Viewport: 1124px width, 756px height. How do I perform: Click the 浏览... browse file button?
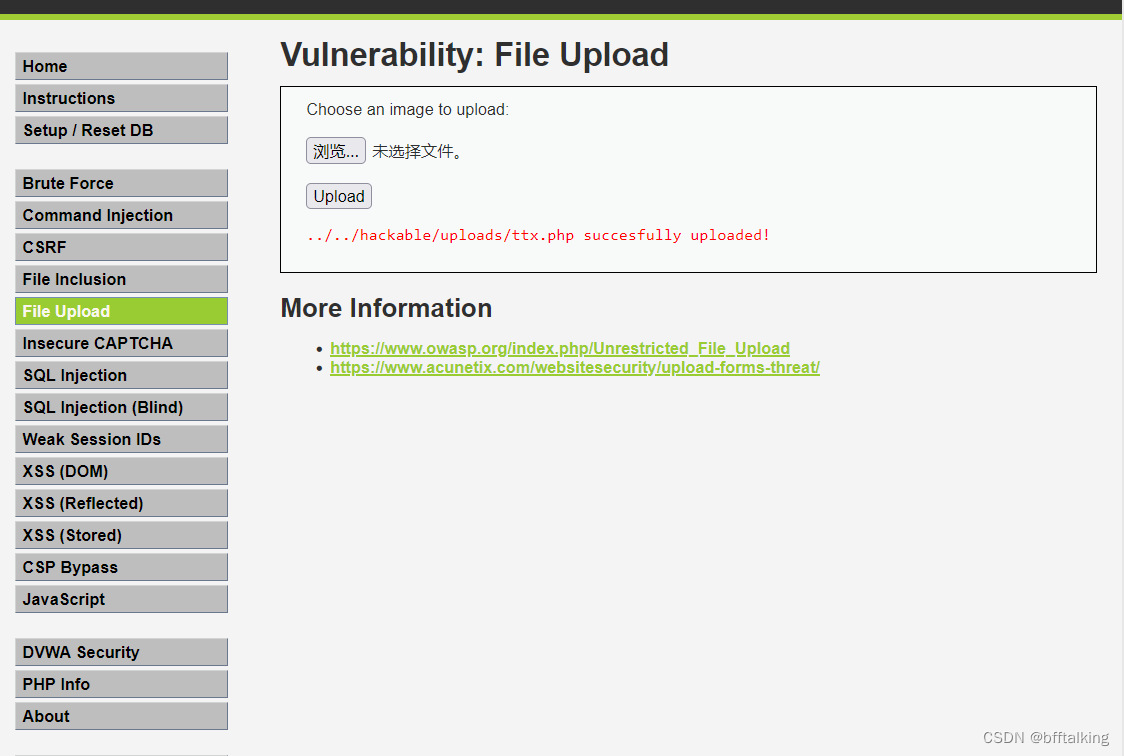coord(335,151)
